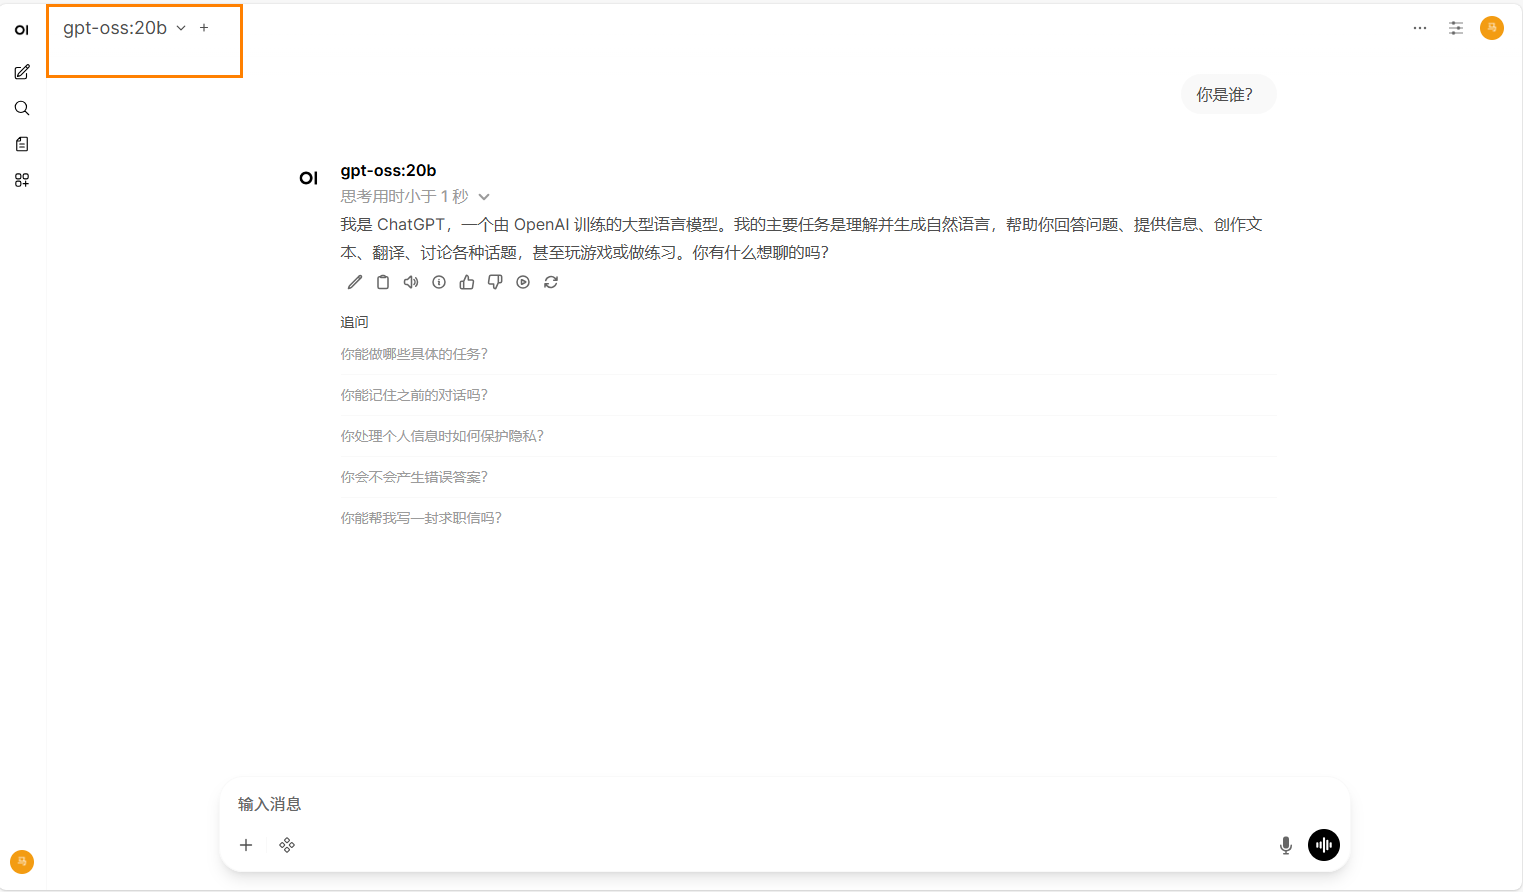The height and width of the screenshot is (892, 1523).
Task: Mark the response with thumbs down
Action: pyautogui.click(x=495, y=282)
